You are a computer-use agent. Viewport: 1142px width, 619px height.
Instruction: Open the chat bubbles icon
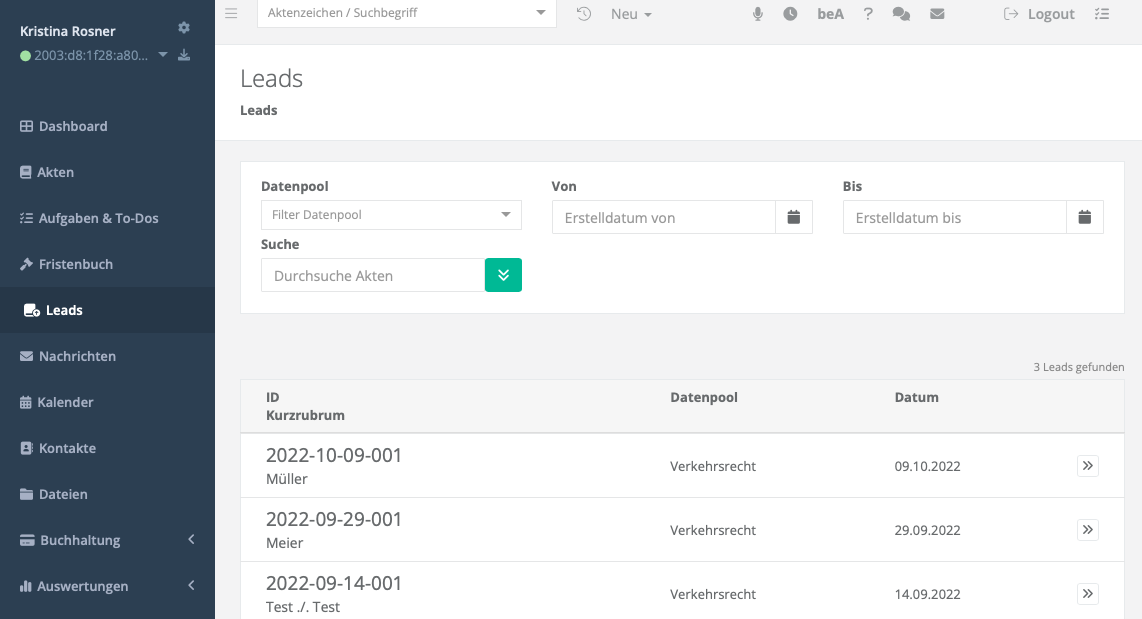coord(901,14)
